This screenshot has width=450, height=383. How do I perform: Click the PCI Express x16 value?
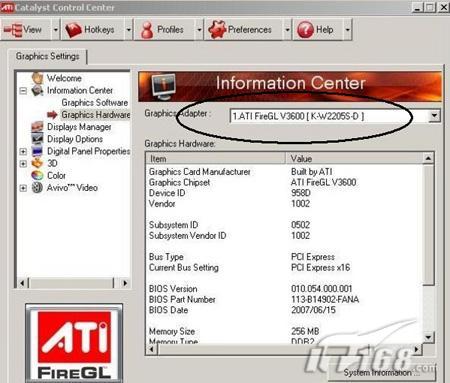click(320, 267)
